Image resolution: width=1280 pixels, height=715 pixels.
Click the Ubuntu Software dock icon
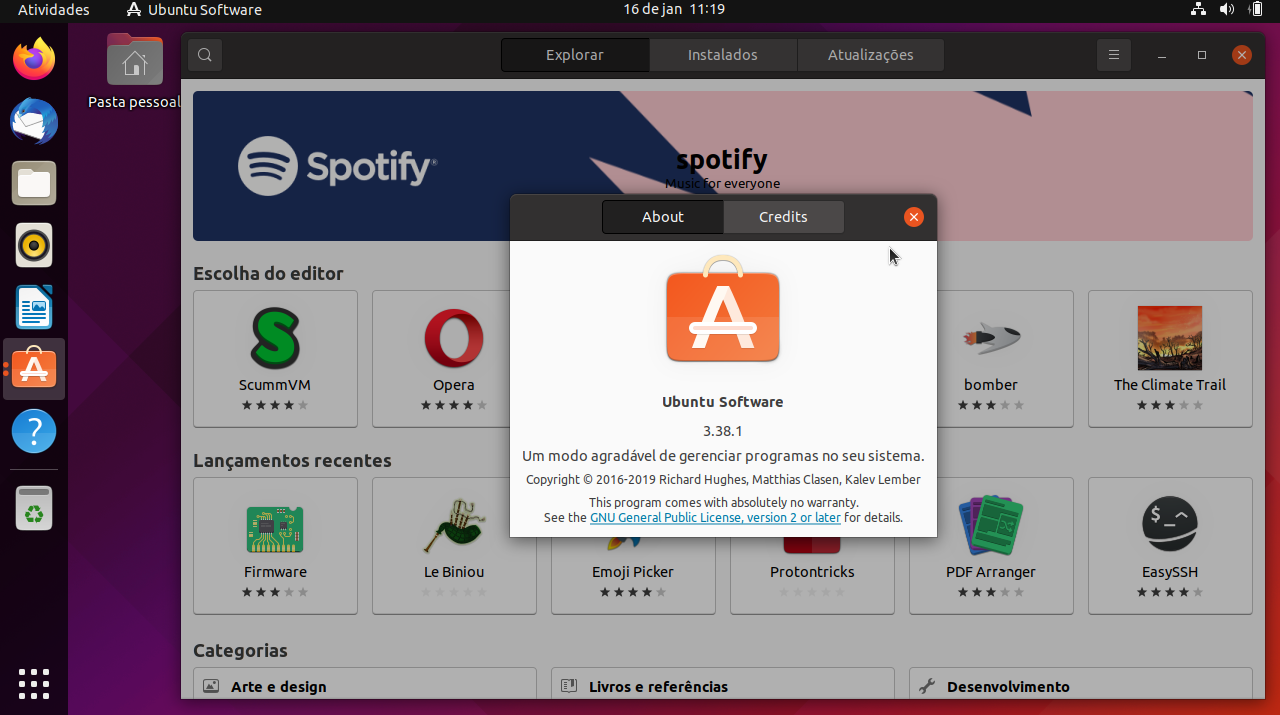pyautogui.click(x=34, y=369)
